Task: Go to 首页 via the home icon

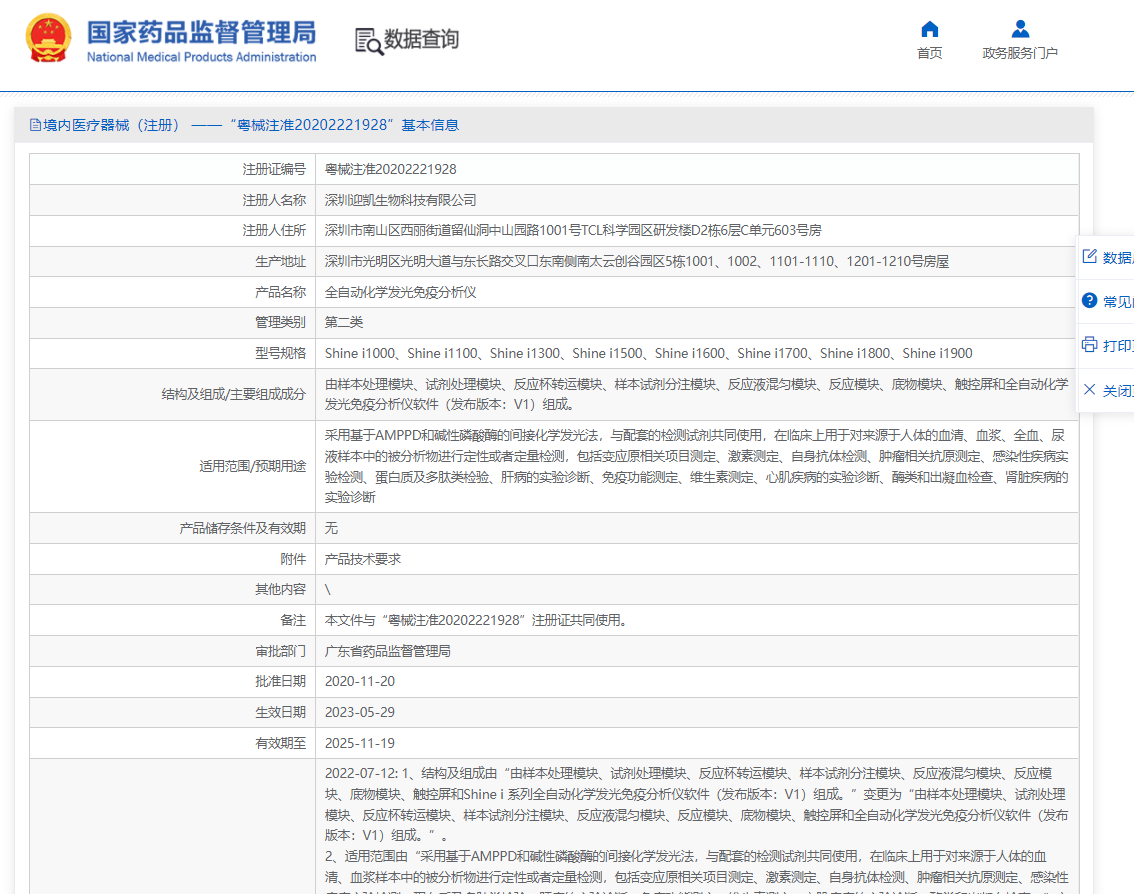Action: pyautogui.click(x=929, y=29)
